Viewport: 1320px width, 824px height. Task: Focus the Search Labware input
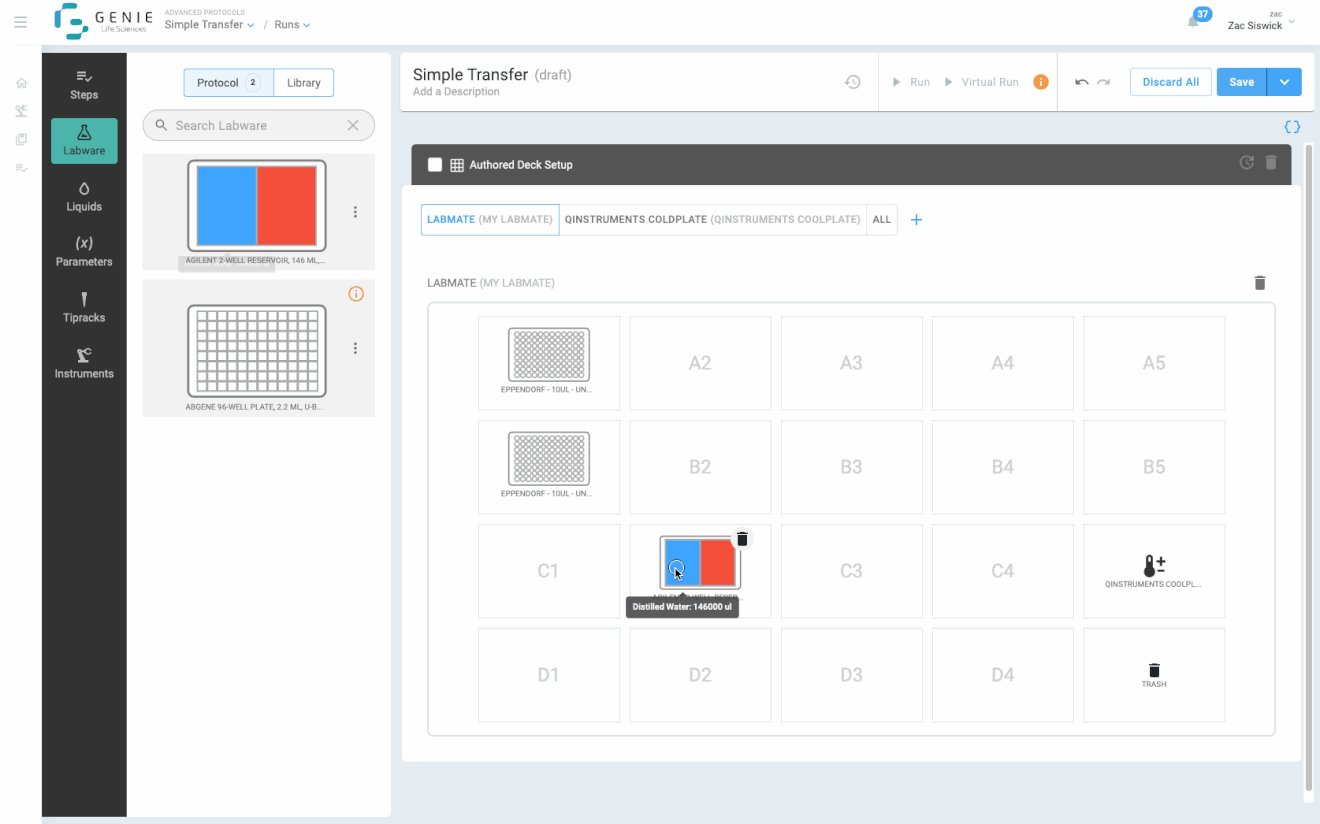pos(259,125)
